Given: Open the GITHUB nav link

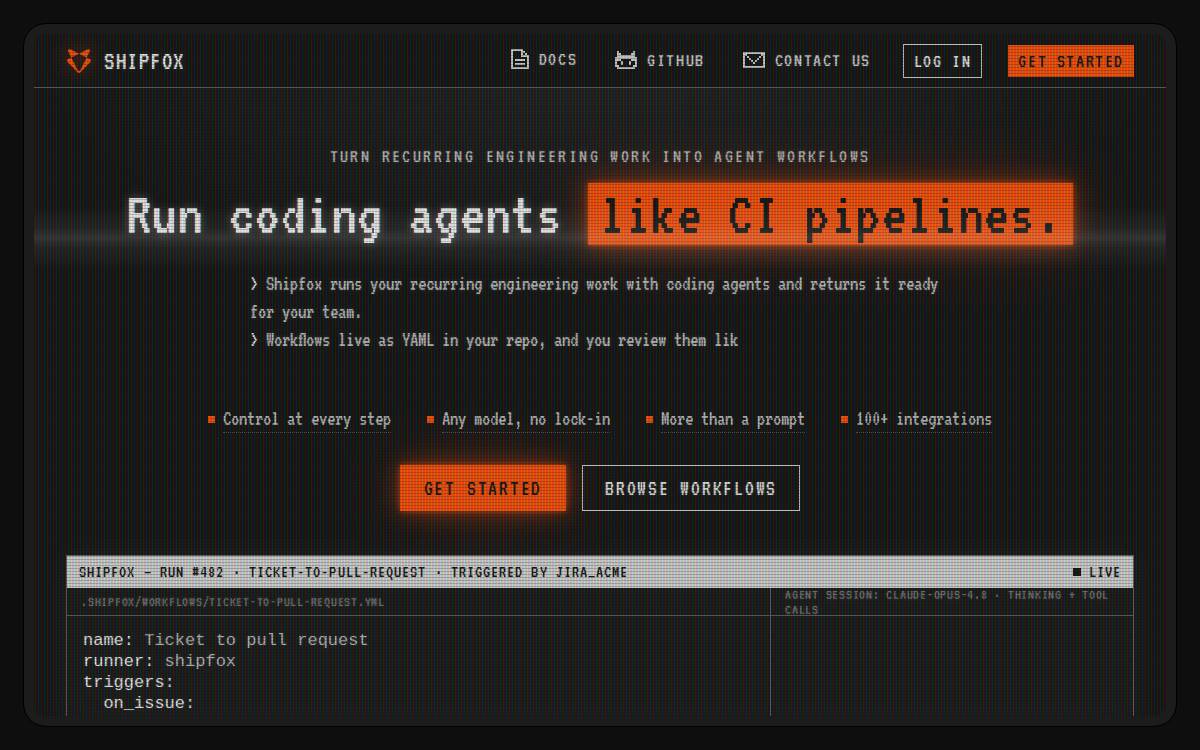Looking at the screenshot, I should pos(675,61).
